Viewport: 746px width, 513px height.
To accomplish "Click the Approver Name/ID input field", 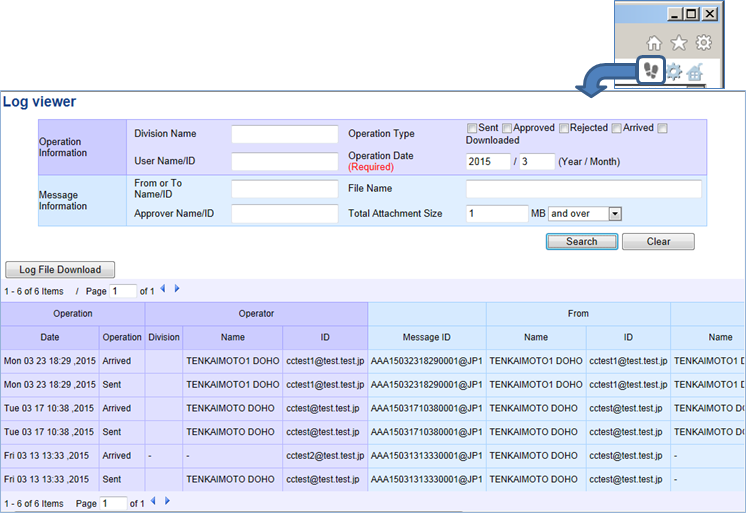I will (285, 214).
